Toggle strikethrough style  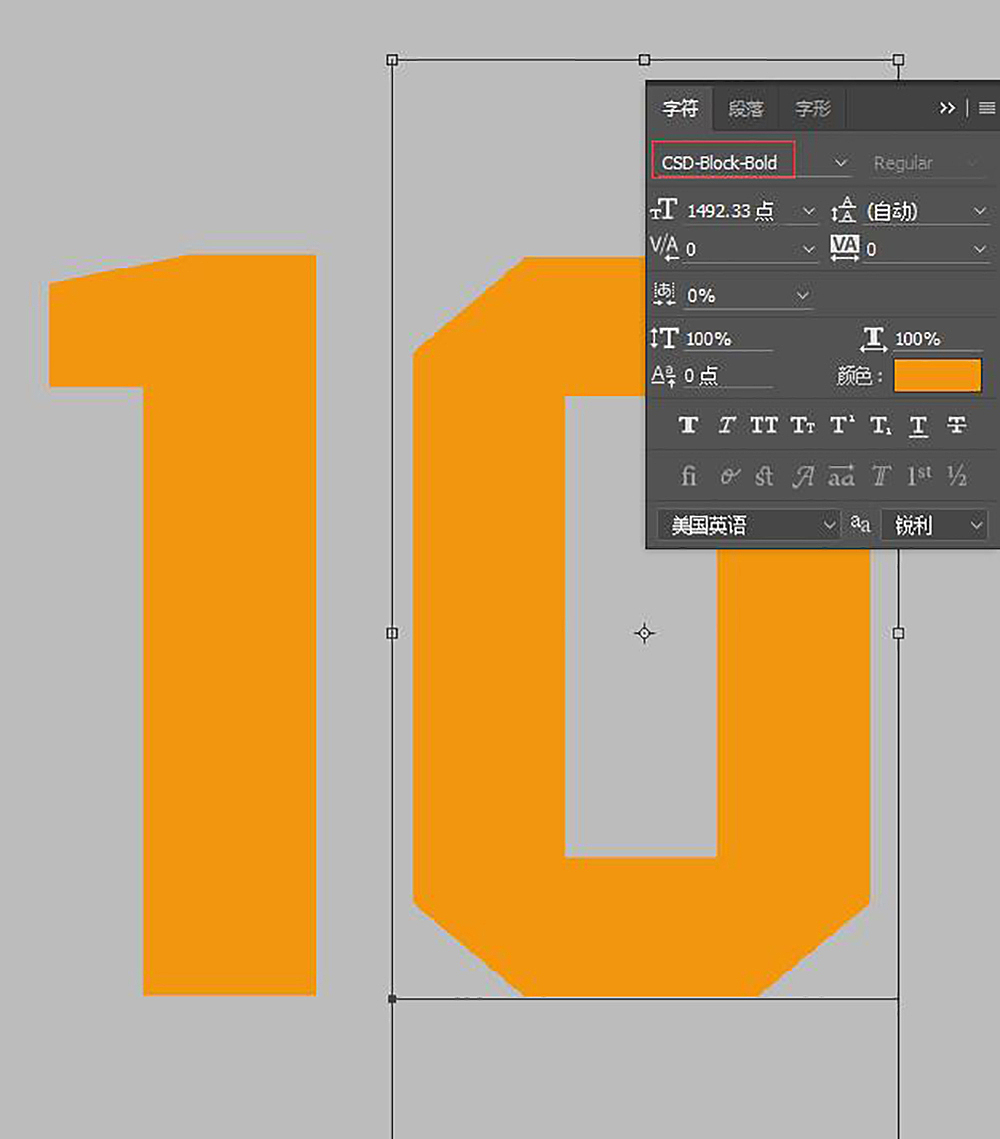[x=957, y=425]
